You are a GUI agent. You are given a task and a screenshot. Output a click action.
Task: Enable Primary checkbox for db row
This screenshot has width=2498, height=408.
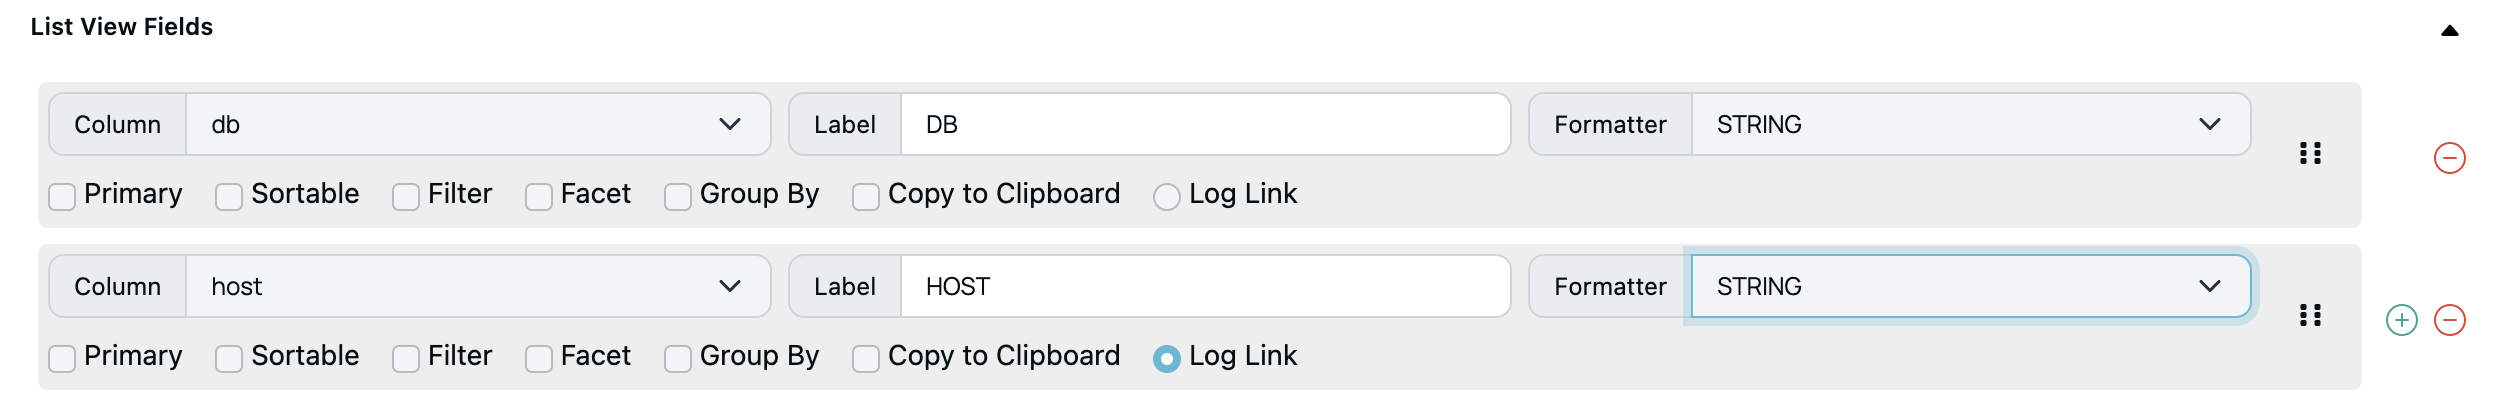click(62, 197)
